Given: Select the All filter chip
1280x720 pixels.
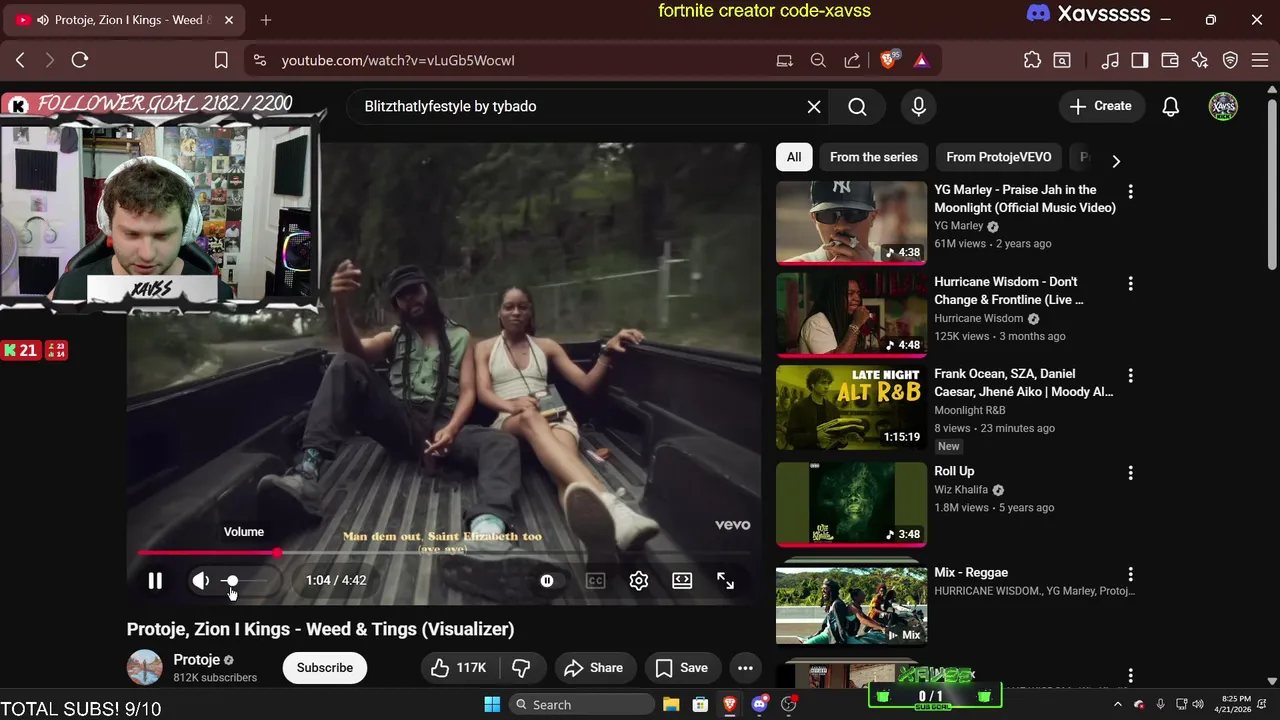Looking at the screenshot, I should point(794,157).
